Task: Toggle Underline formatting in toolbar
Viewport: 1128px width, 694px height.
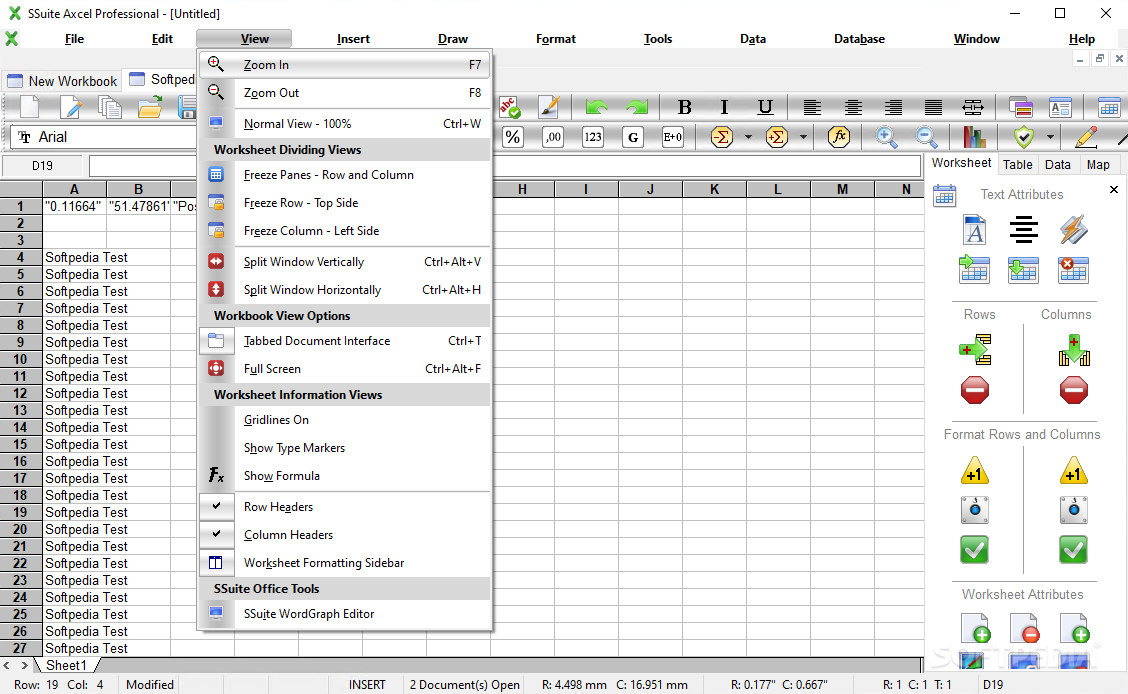Action: tap(765, 107)
